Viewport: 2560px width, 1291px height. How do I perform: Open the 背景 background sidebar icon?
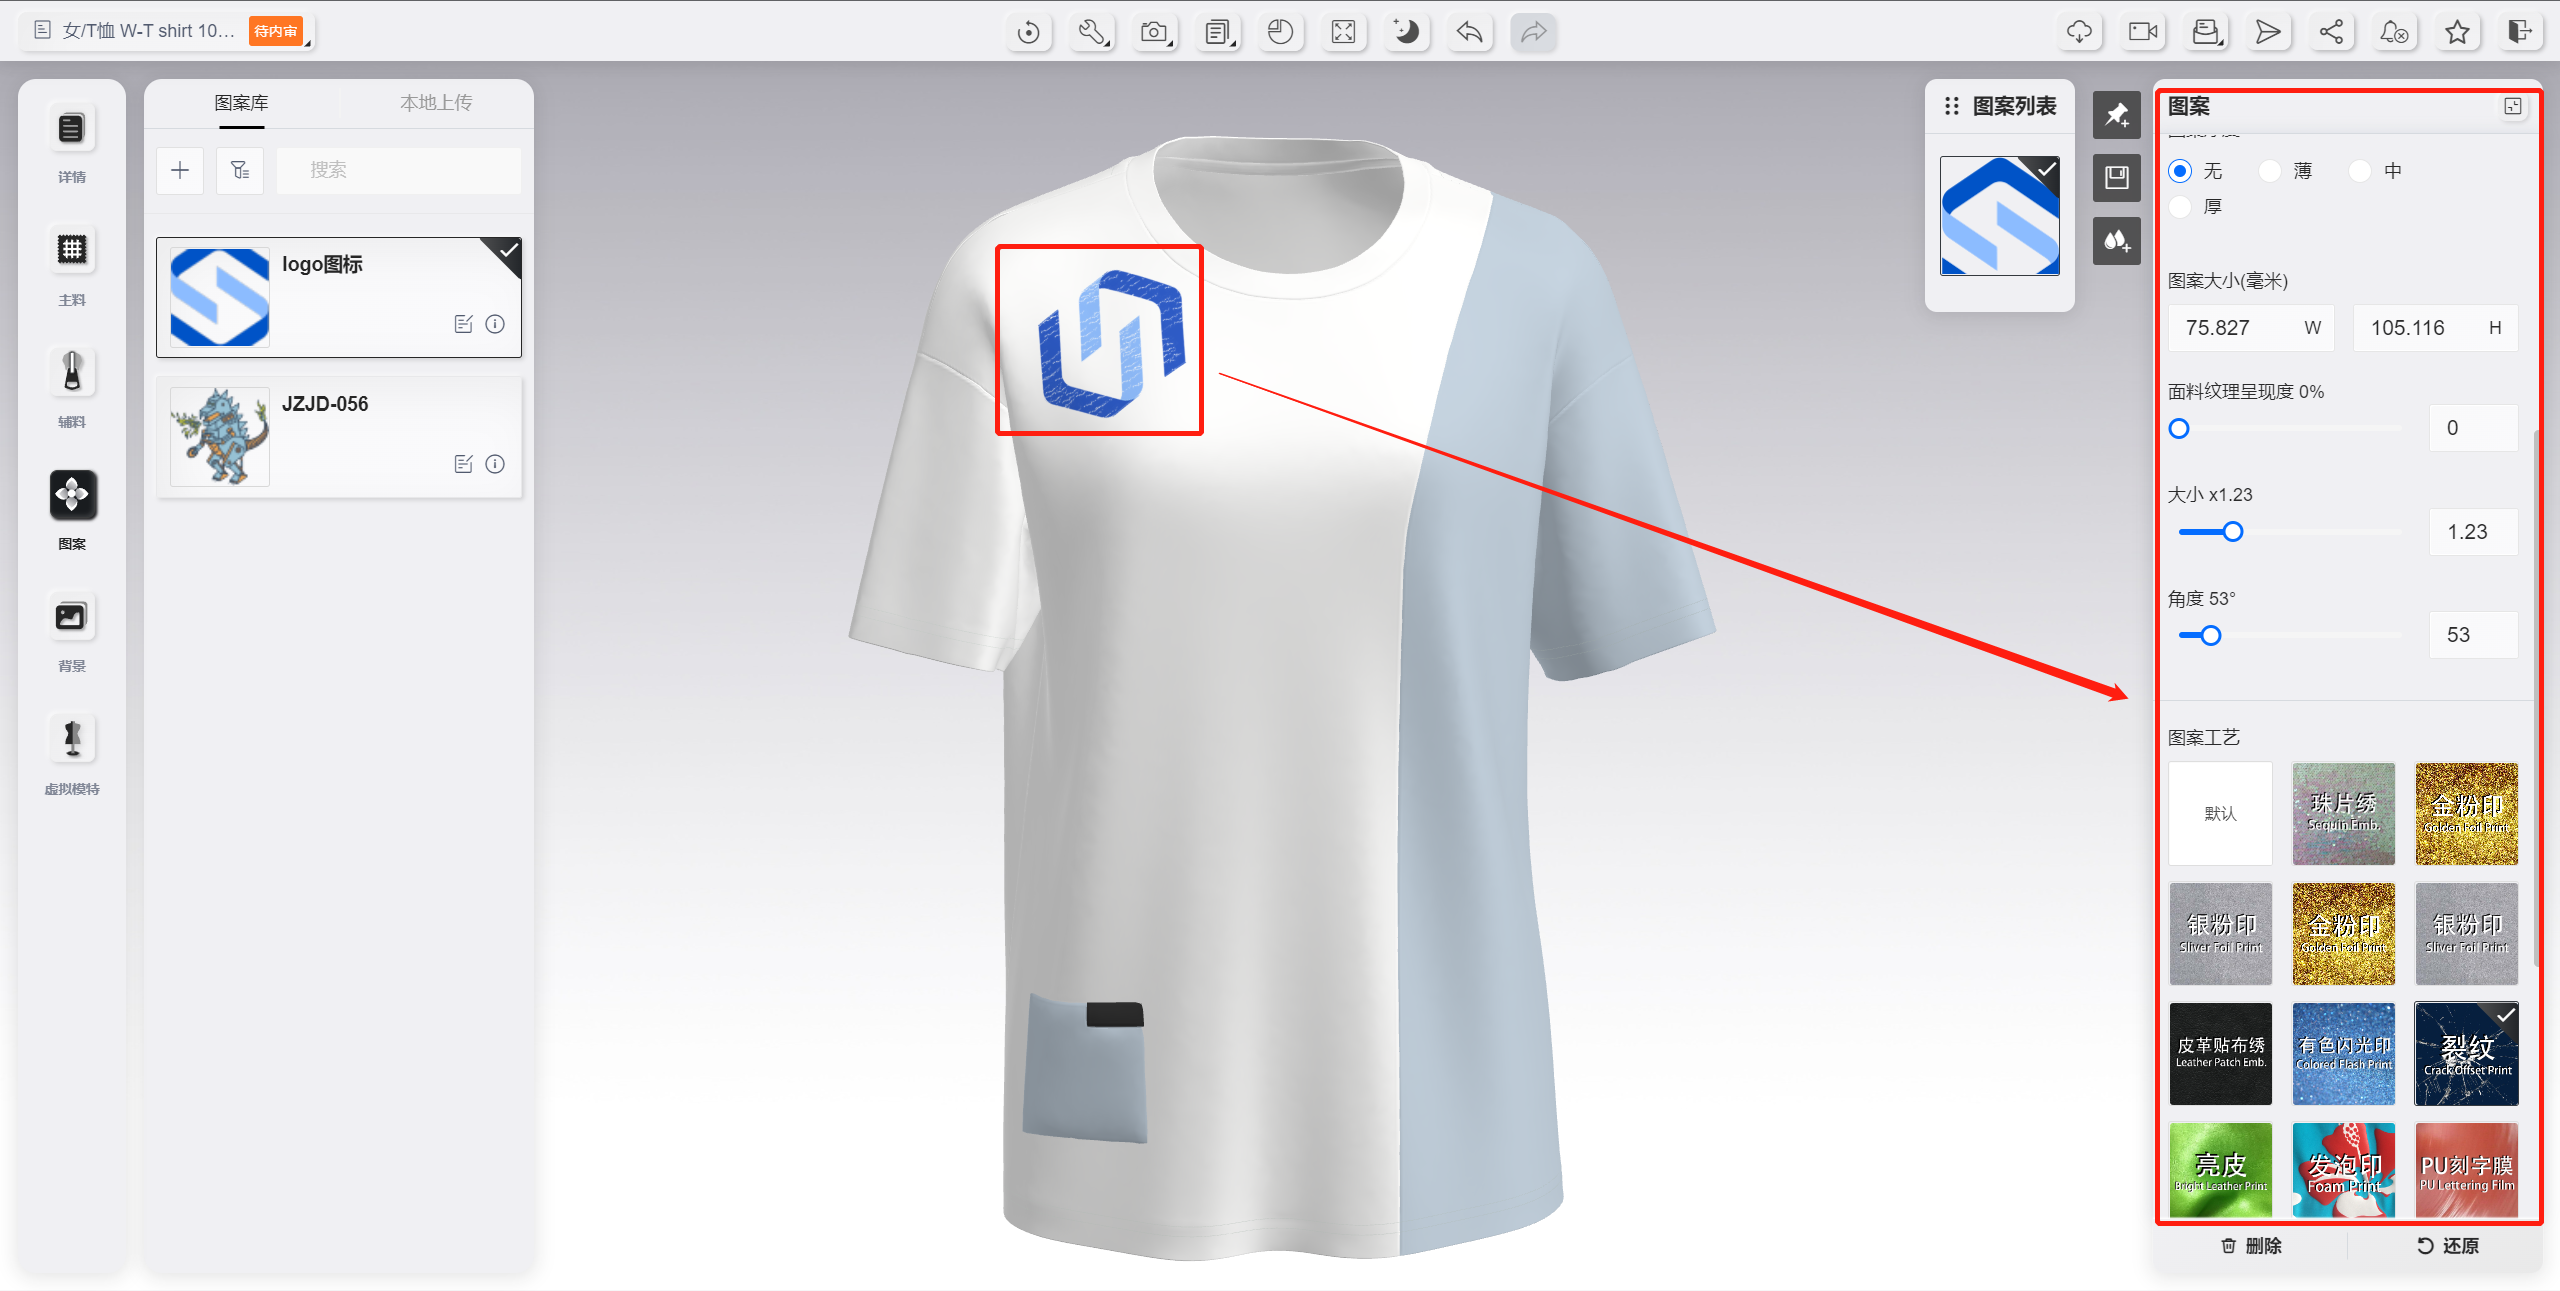coord(71,617)
